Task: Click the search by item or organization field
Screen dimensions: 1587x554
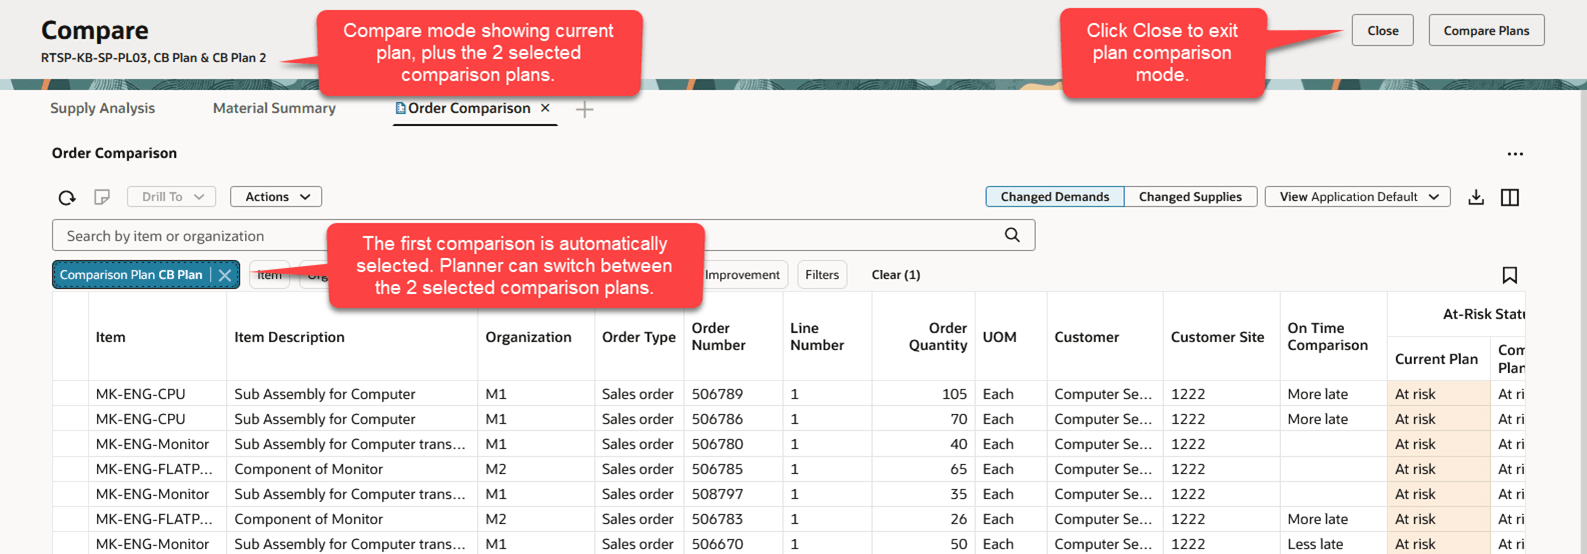Action: [x=543, y=235]
